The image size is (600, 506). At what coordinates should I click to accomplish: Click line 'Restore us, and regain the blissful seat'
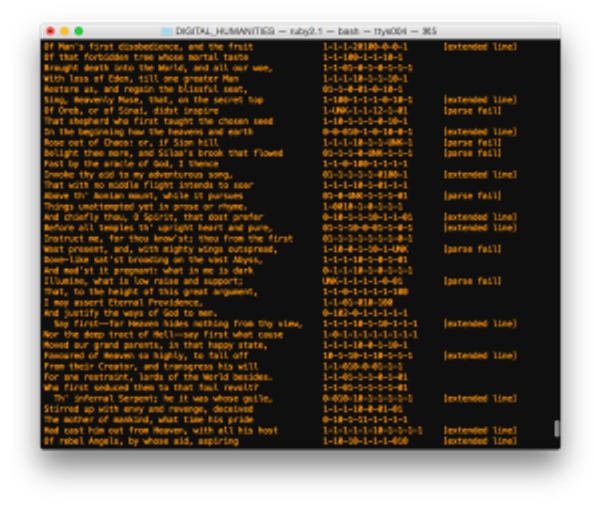tap(145, 89)
